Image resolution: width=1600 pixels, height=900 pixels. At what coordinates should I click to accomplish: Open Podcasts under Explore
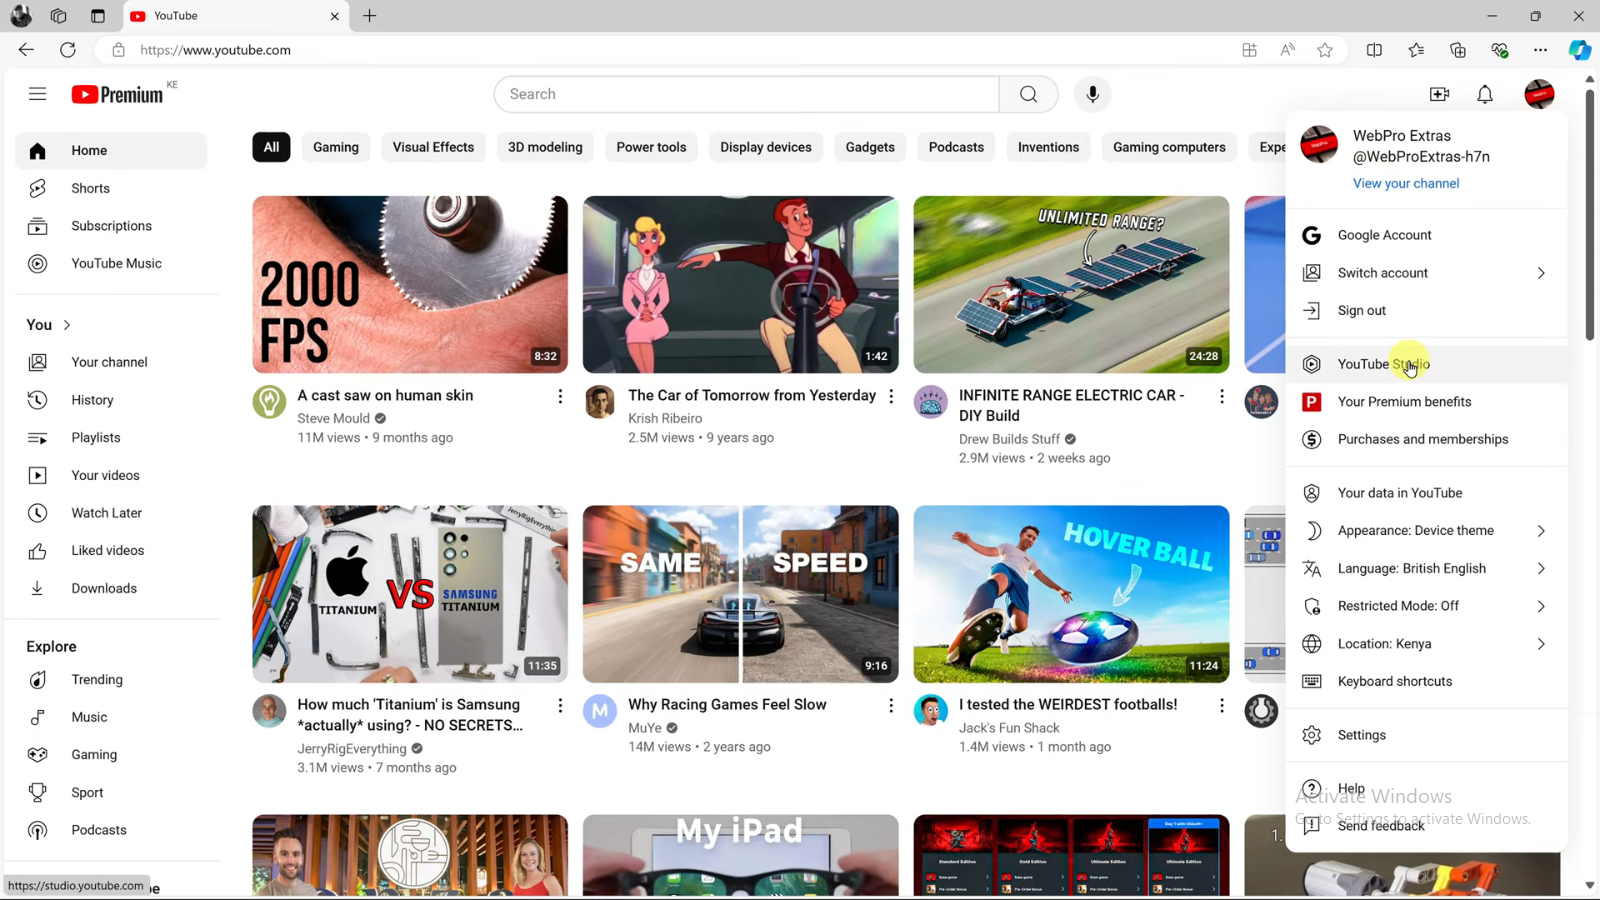111,830
